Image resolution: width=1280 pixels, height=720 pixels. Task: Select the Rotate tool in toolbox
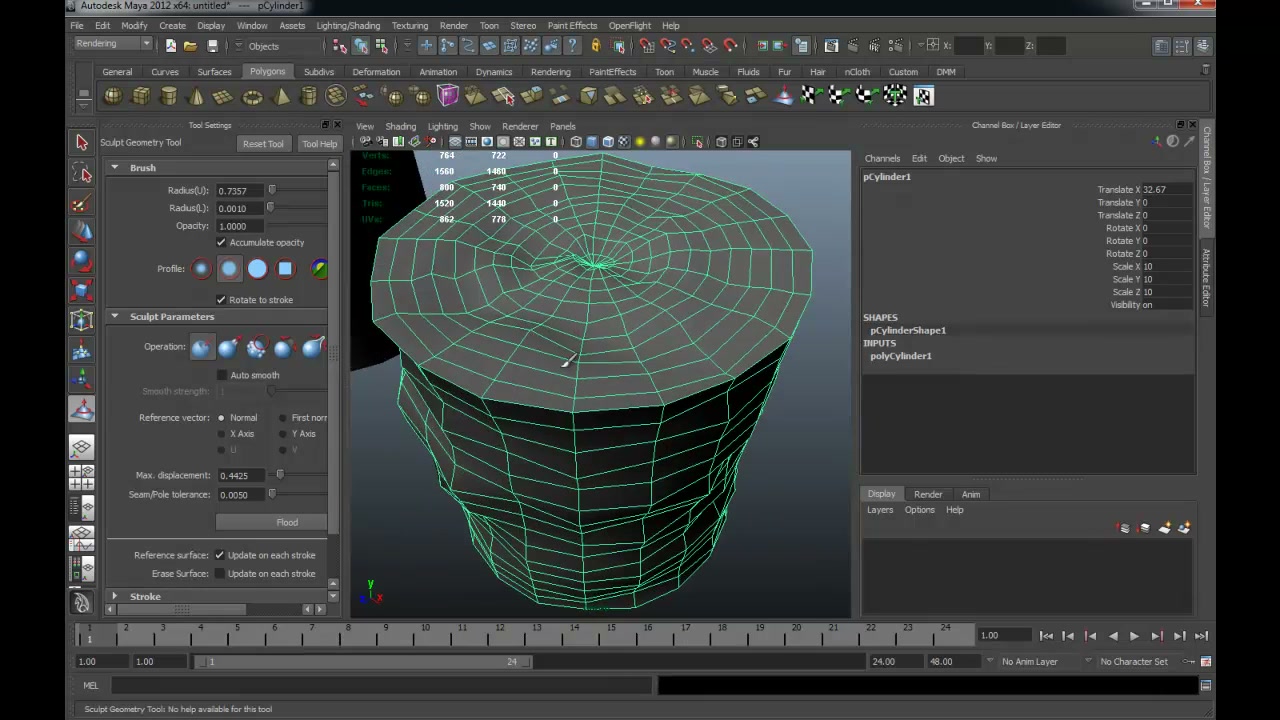(82, 262)
